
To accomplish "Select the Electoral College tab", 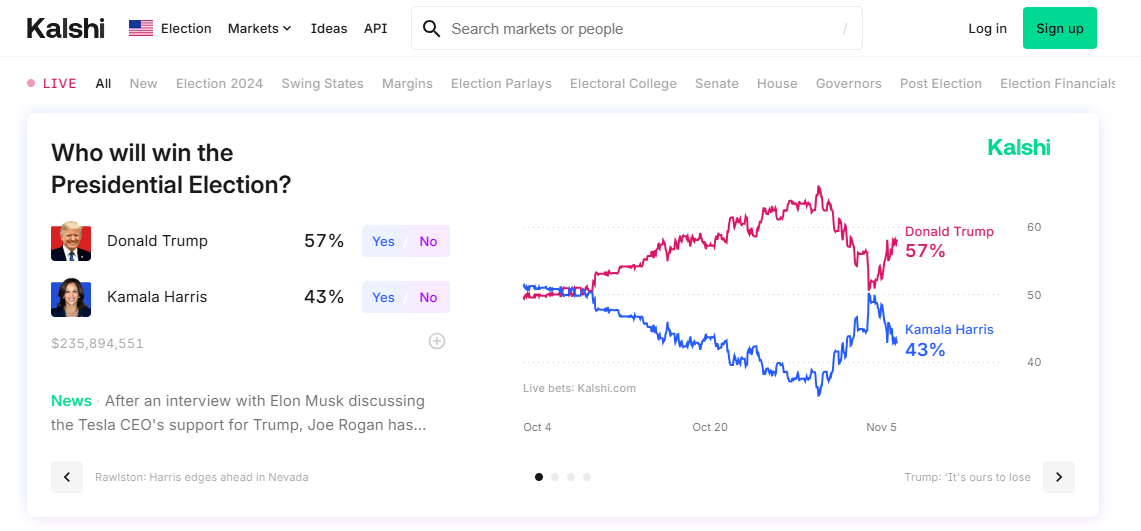I will [x=624, y=84].
